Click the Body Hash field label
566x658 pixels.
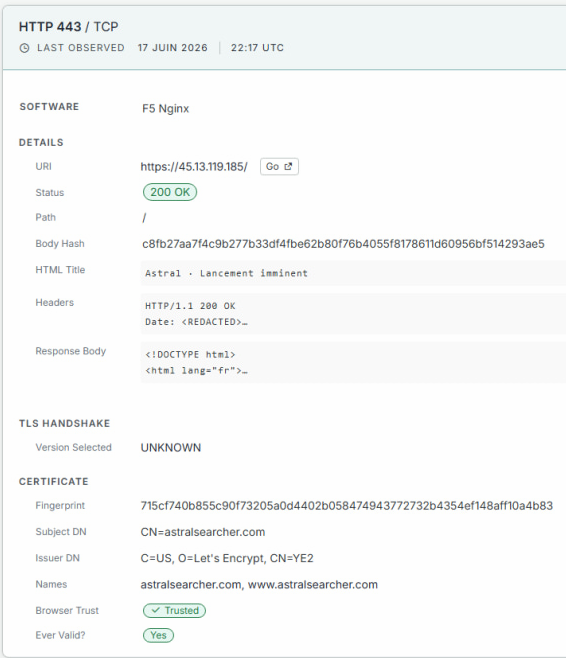60,244
